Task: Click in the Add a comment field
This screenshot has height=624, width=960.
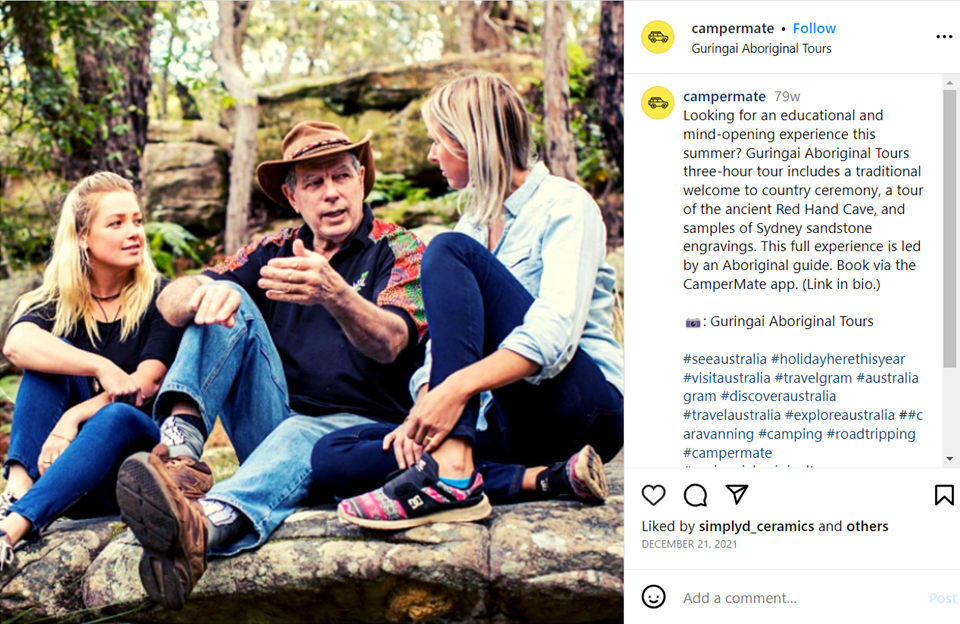Action: pos(800,598)
